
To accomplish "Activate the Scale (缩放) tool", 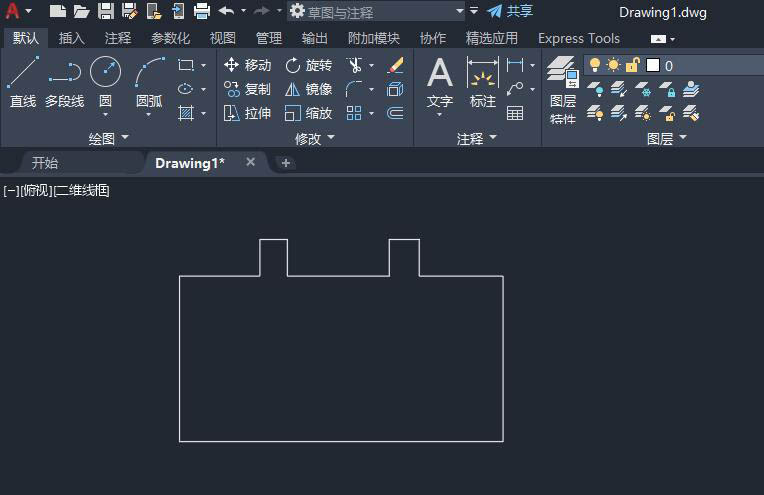I will click(308, 113).
